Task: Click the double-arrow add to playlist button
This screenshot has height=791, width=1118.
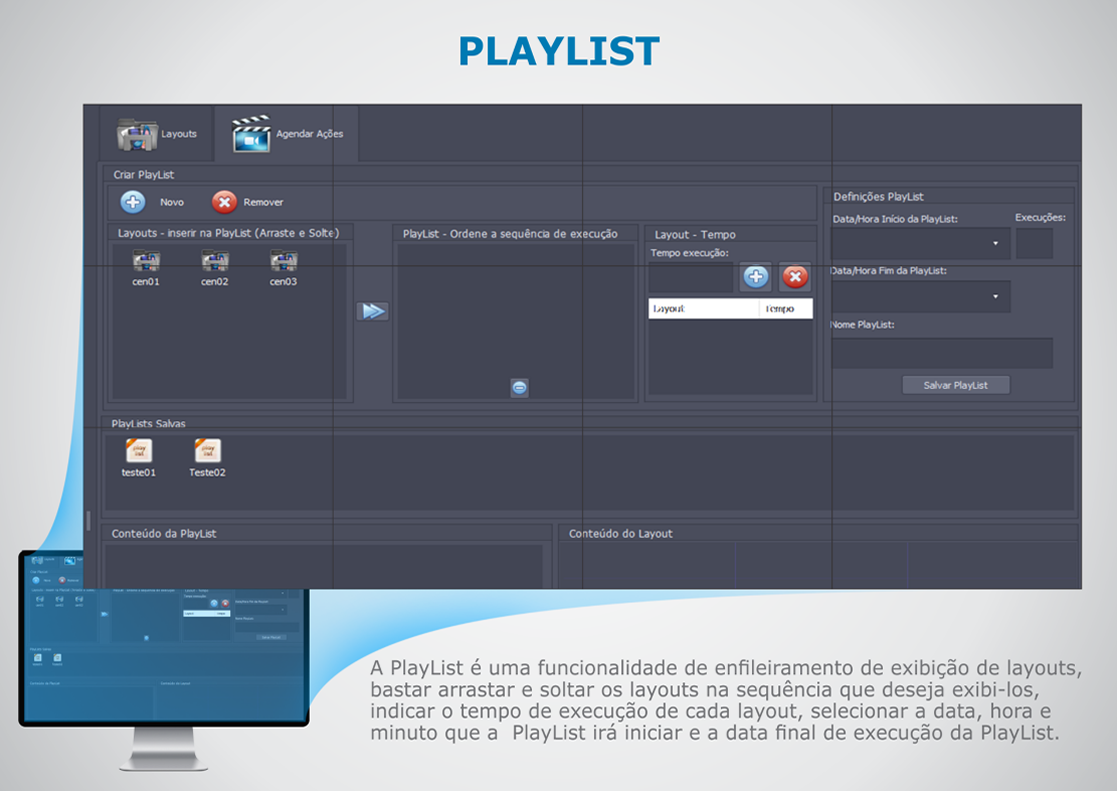Action: 372,311
